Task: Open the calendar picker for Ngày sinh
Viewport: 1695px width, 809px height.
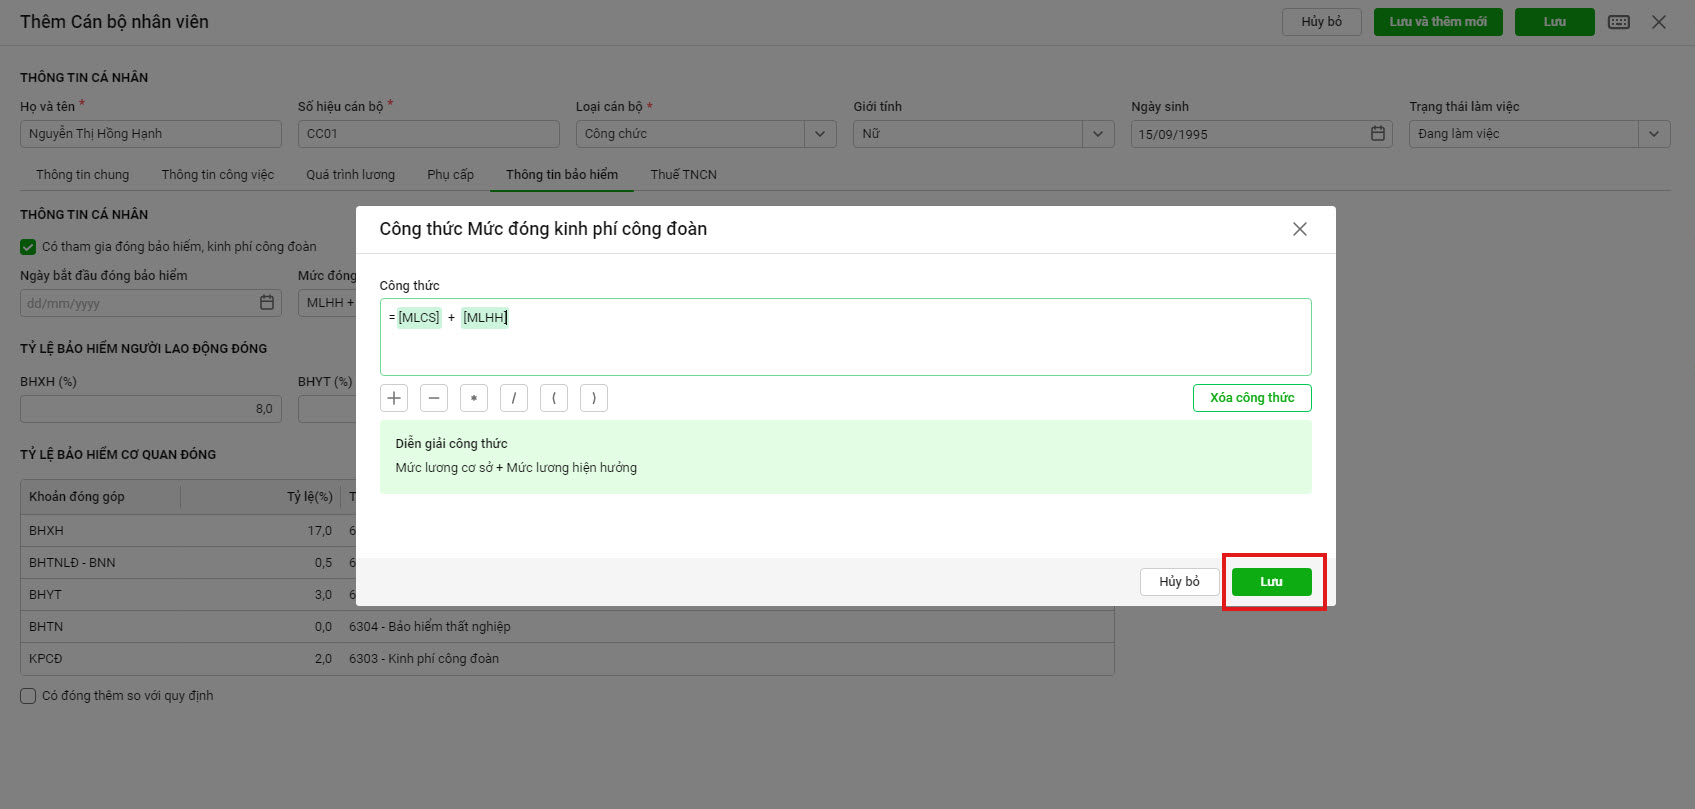Action: click(x=1378, y=134)
